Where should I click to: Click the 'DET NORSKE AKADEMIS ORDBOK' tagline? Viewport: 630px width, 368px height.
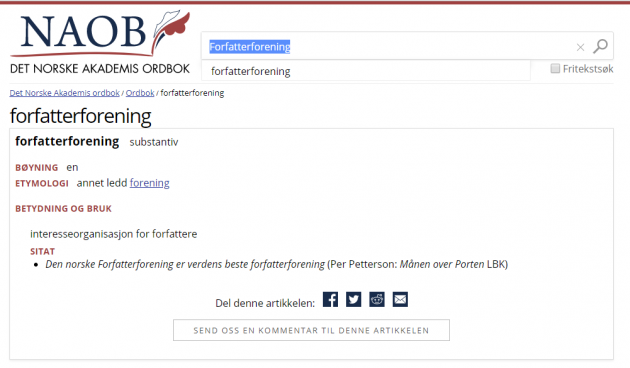click(x=100, y=69)
